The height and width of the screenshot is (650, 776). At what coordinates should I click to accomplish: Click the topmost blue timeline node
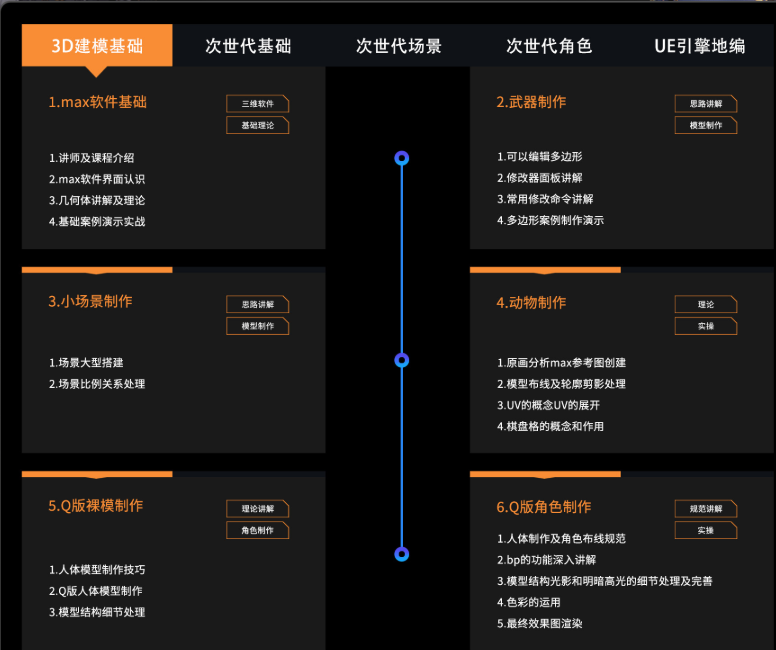tap(402, 158)
